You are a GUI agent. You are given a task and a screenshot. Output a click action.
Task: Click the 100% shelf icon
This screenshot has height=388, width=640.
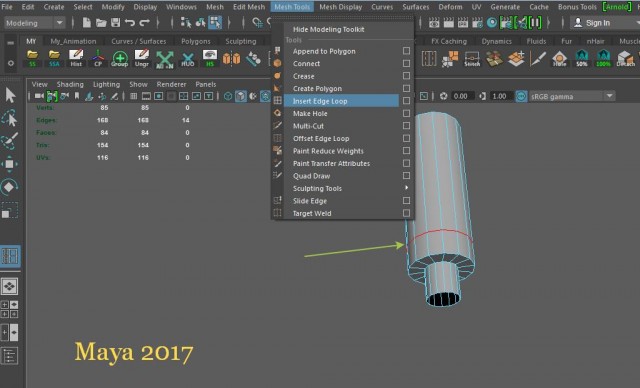(x=603, y=58)
